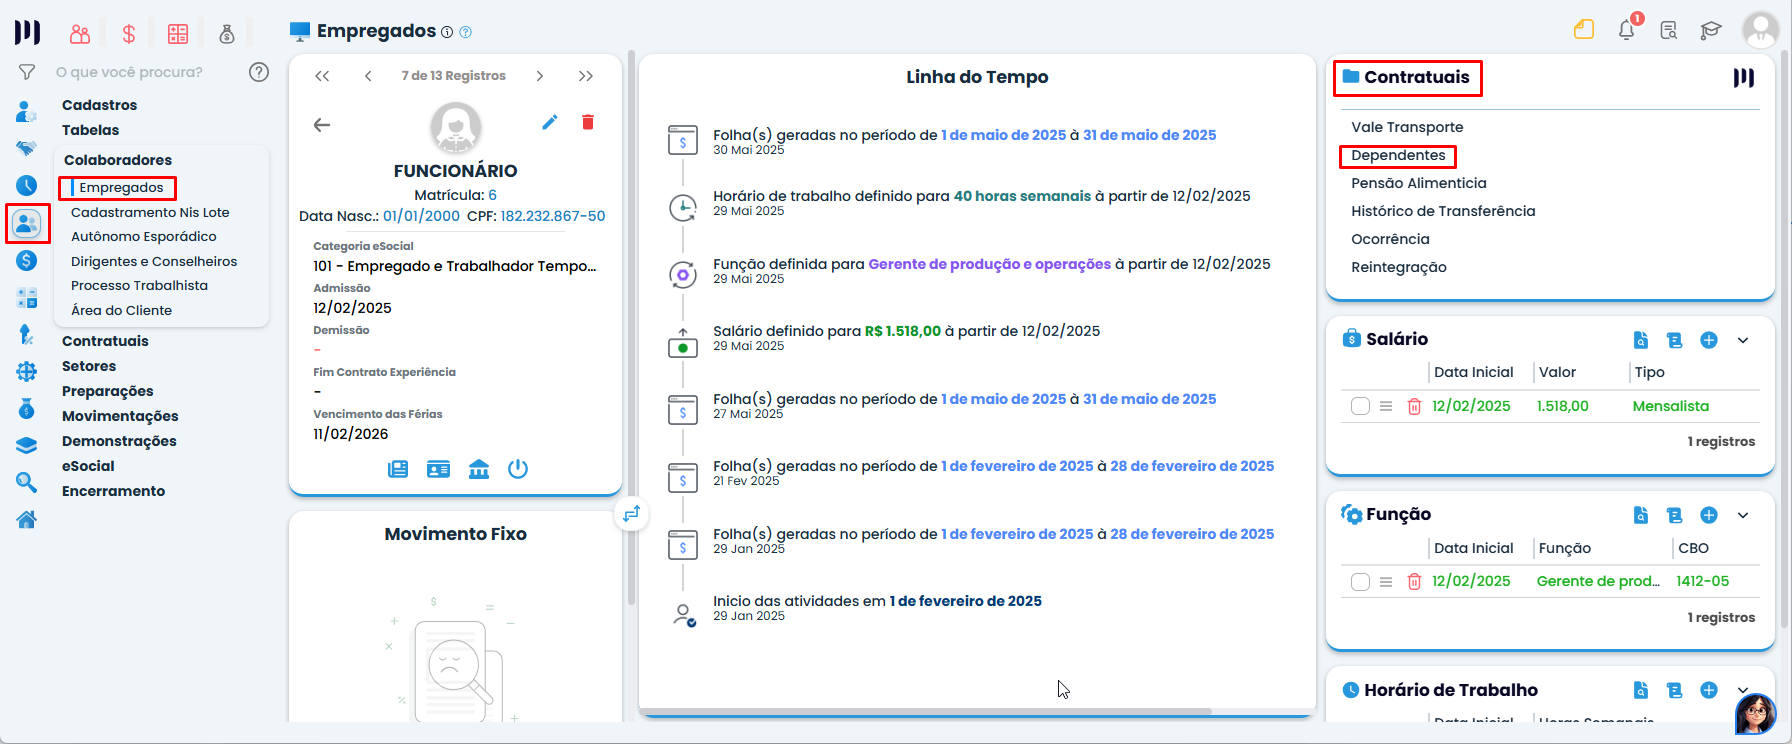The width and height of the screenshot is (1792, 744).
Task: Select Dependentes in Contratuais list
Action: click(x=1398, y=155)
